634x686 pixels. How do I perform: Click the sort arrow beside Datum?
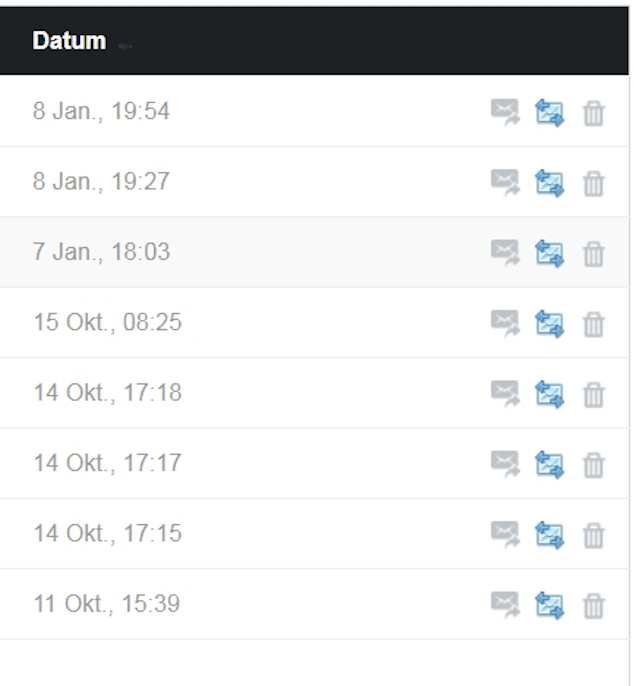[x=124, y=45]
